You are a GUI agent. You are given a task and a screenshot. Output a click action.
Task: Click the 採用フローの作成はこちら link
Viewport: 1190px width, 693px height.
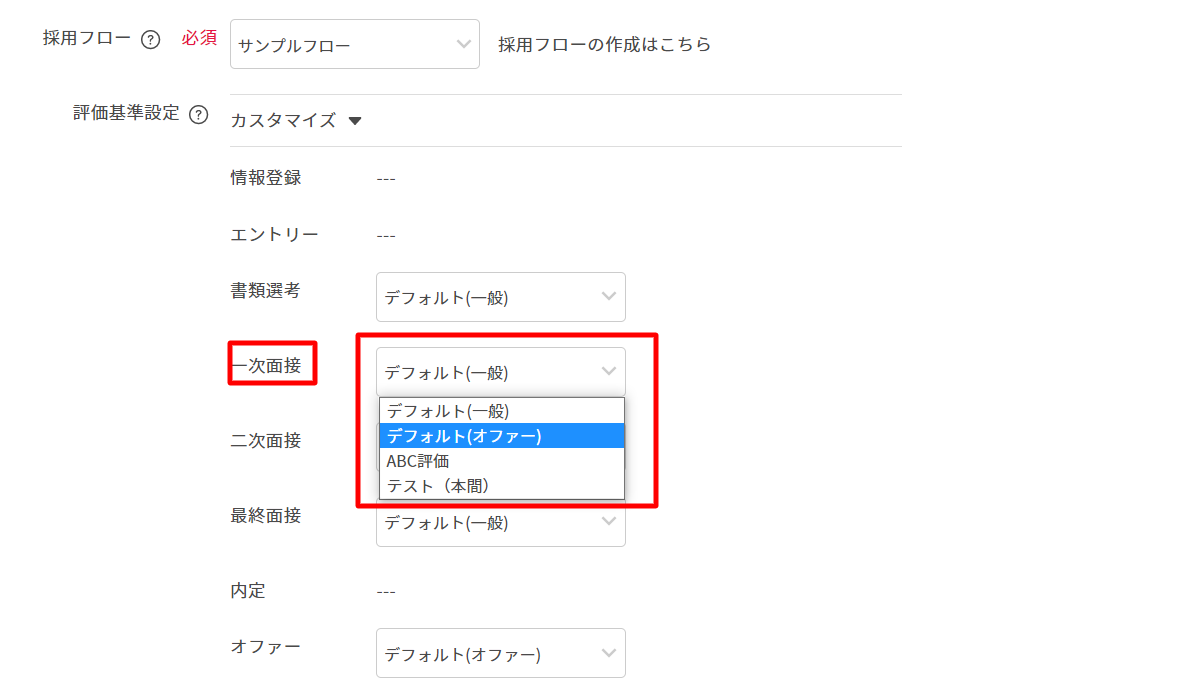tap(604, 45)
